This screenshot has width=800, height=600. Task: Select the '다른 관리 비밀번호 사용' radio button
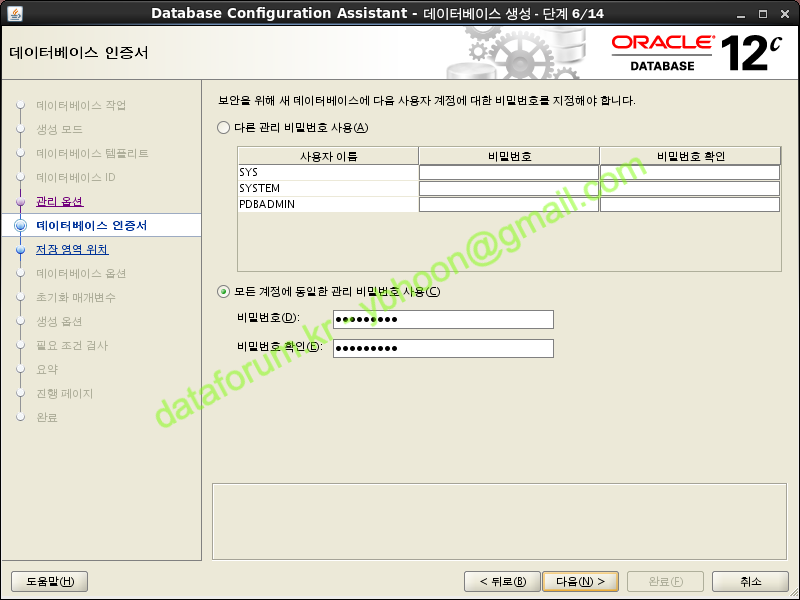click(x=223, y=127)
